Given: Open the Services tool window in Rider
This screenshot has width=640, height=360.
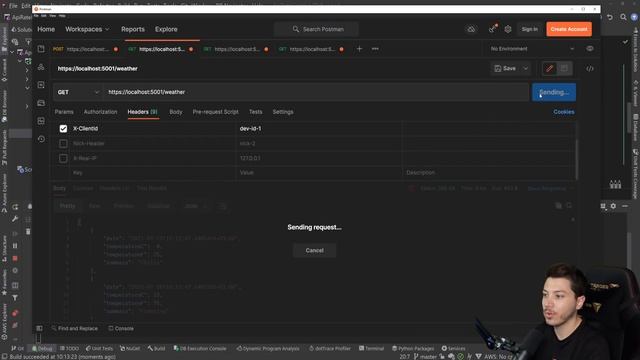Looking at the screenshot, I should click(x=453, y=348).
